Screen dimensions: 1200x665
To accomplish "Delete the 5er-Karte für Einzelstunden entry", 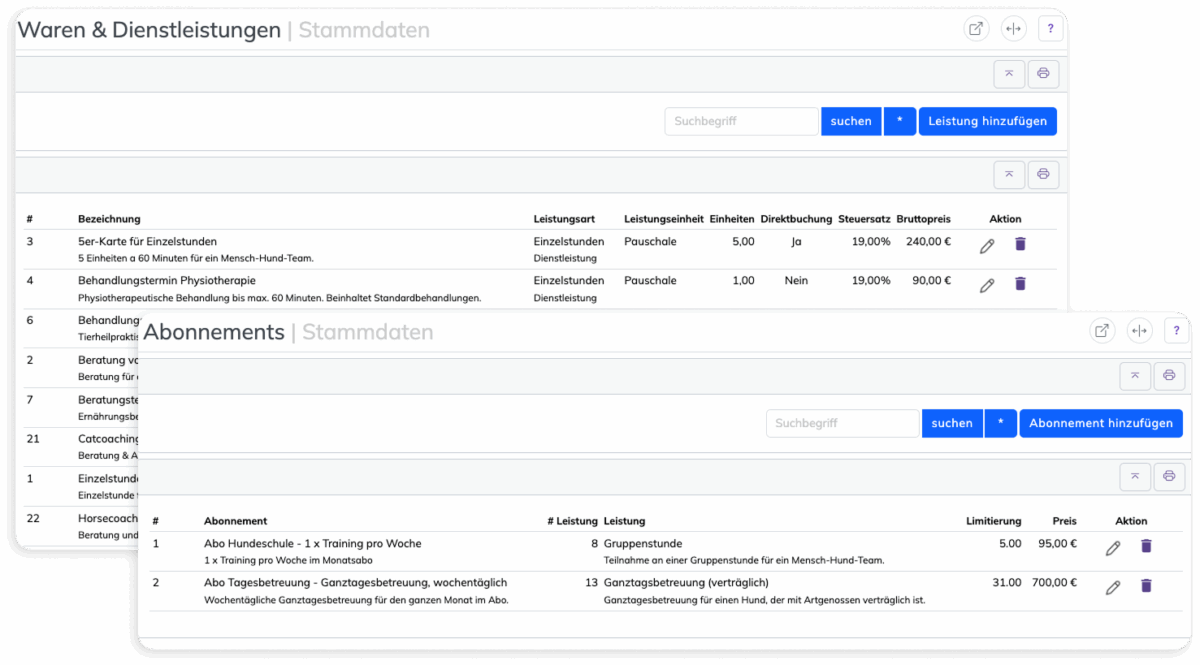I will 1020,244.
